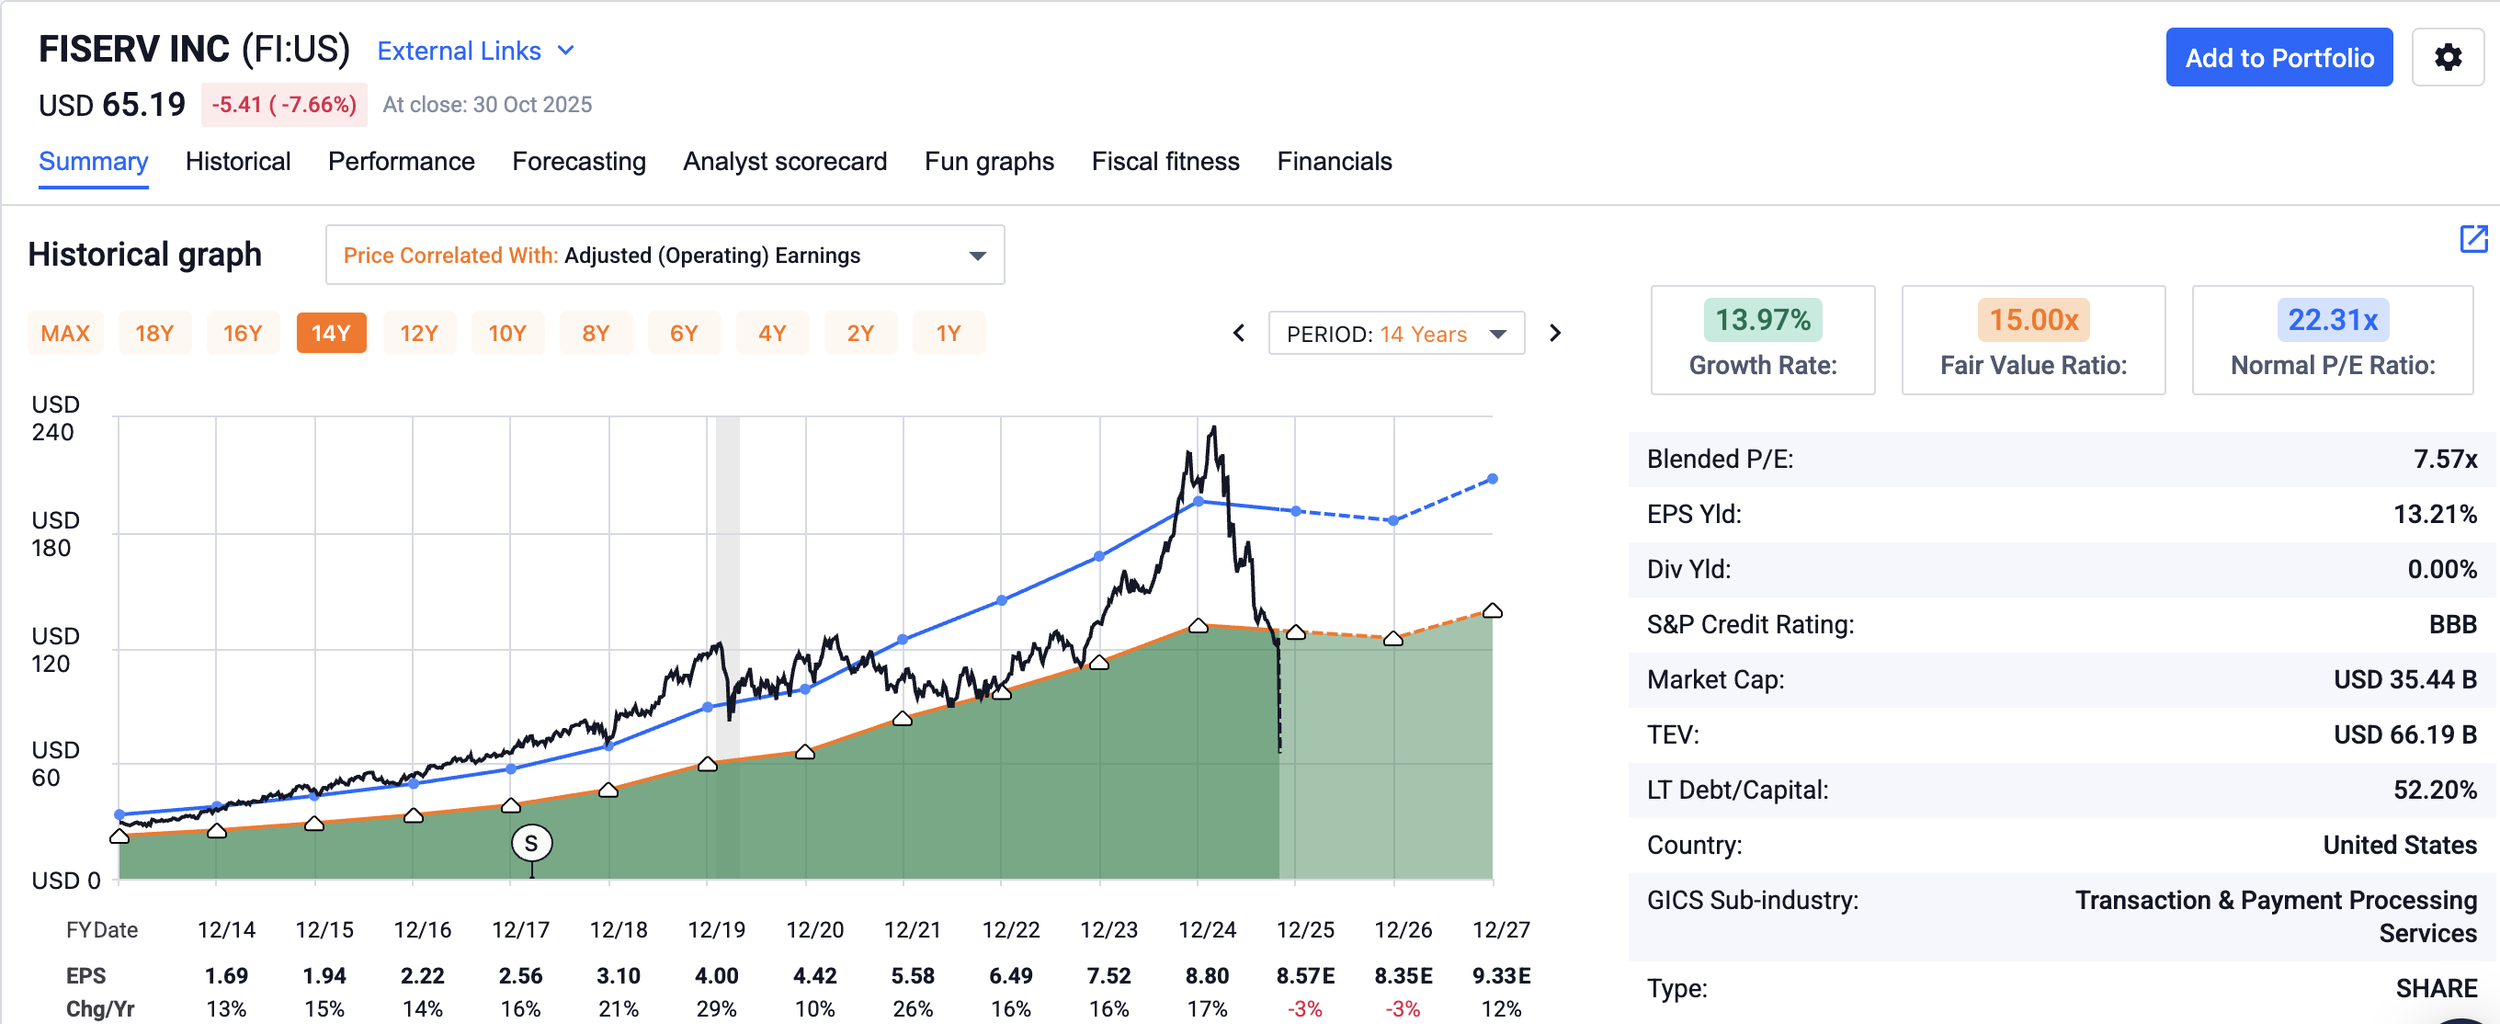Switch to the 1Y time range
2500x1024 pixels.
coord(948,333)
